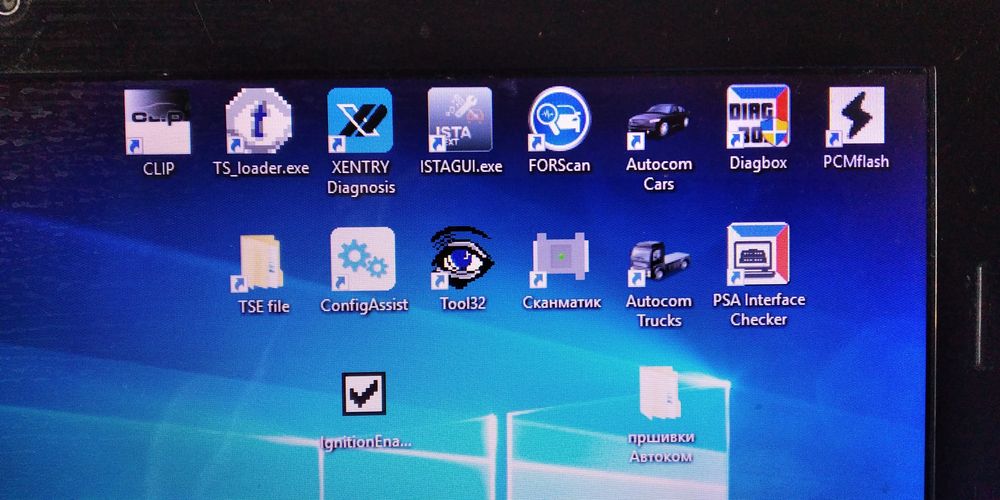Image resolution: width=1000 pixels, height=500 pixels.
Task: Click the "пршивки Автоком" label
Action: tap(661, 448)
